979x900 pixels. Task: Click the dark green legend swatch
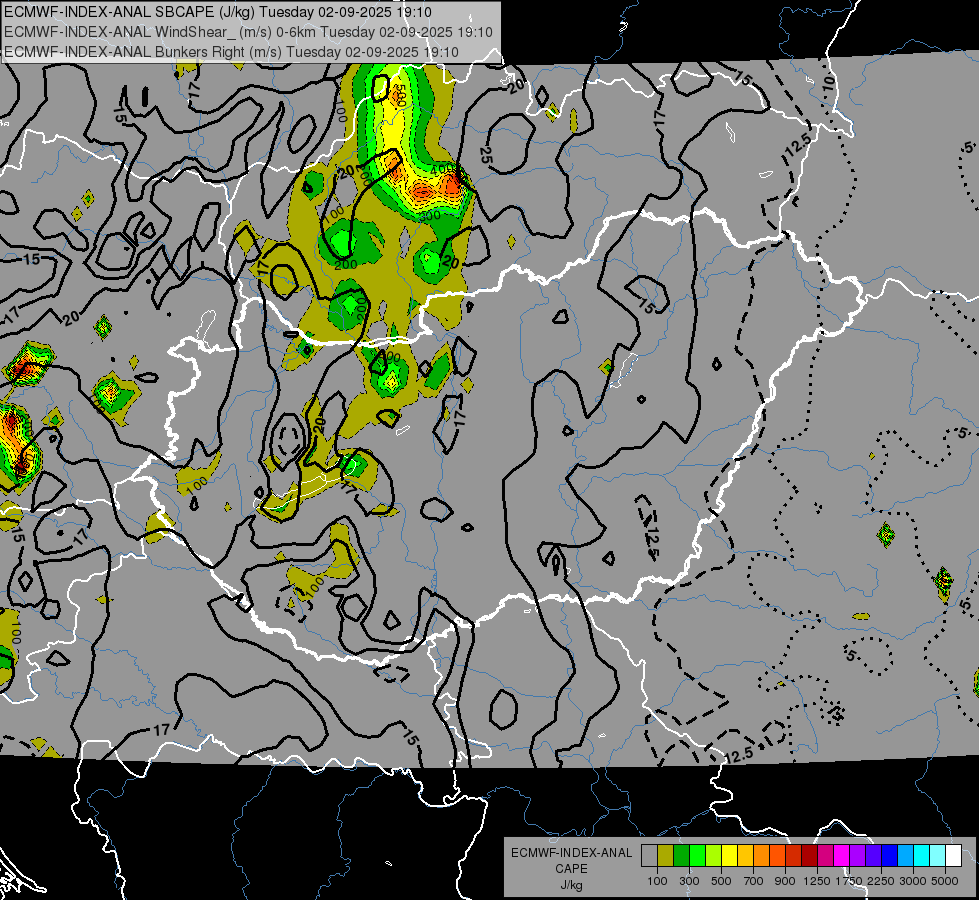(x=681, y=855)
